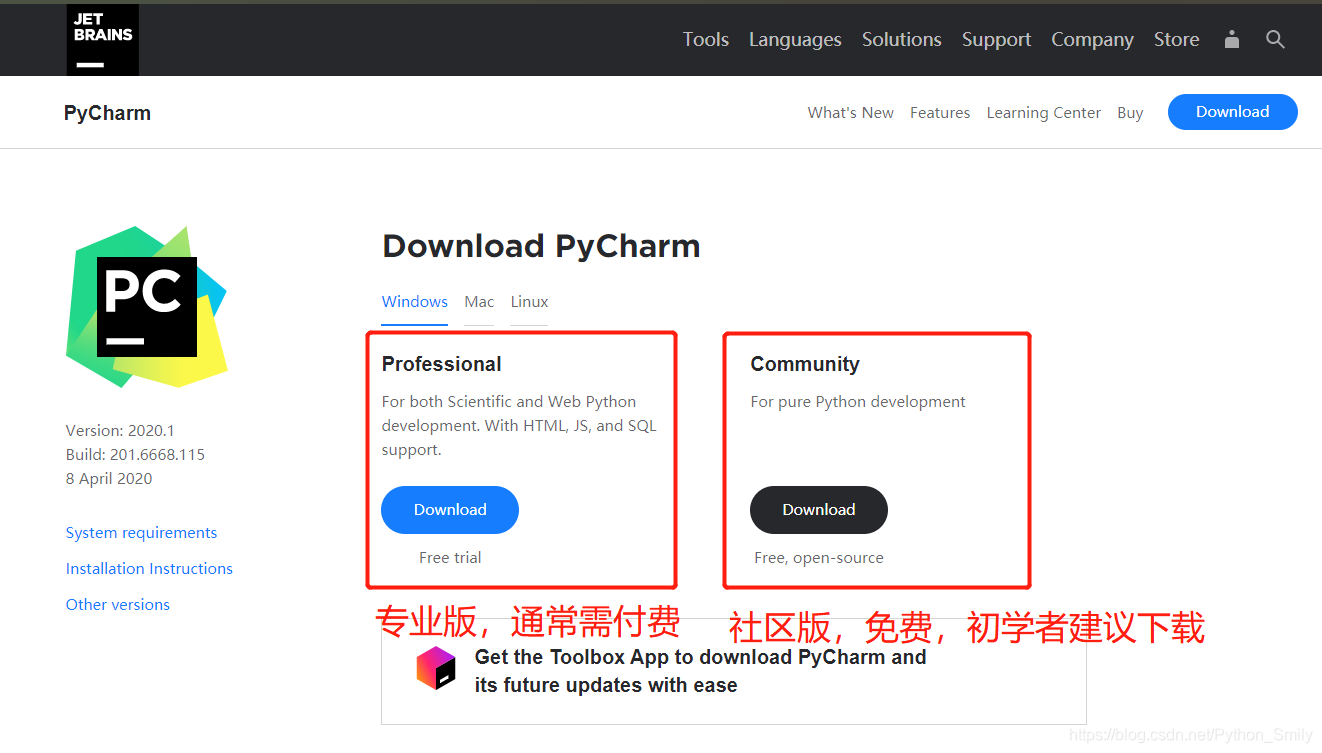Click the large PyCharm PC logo
1322x753 pixels.
[147, 307]
